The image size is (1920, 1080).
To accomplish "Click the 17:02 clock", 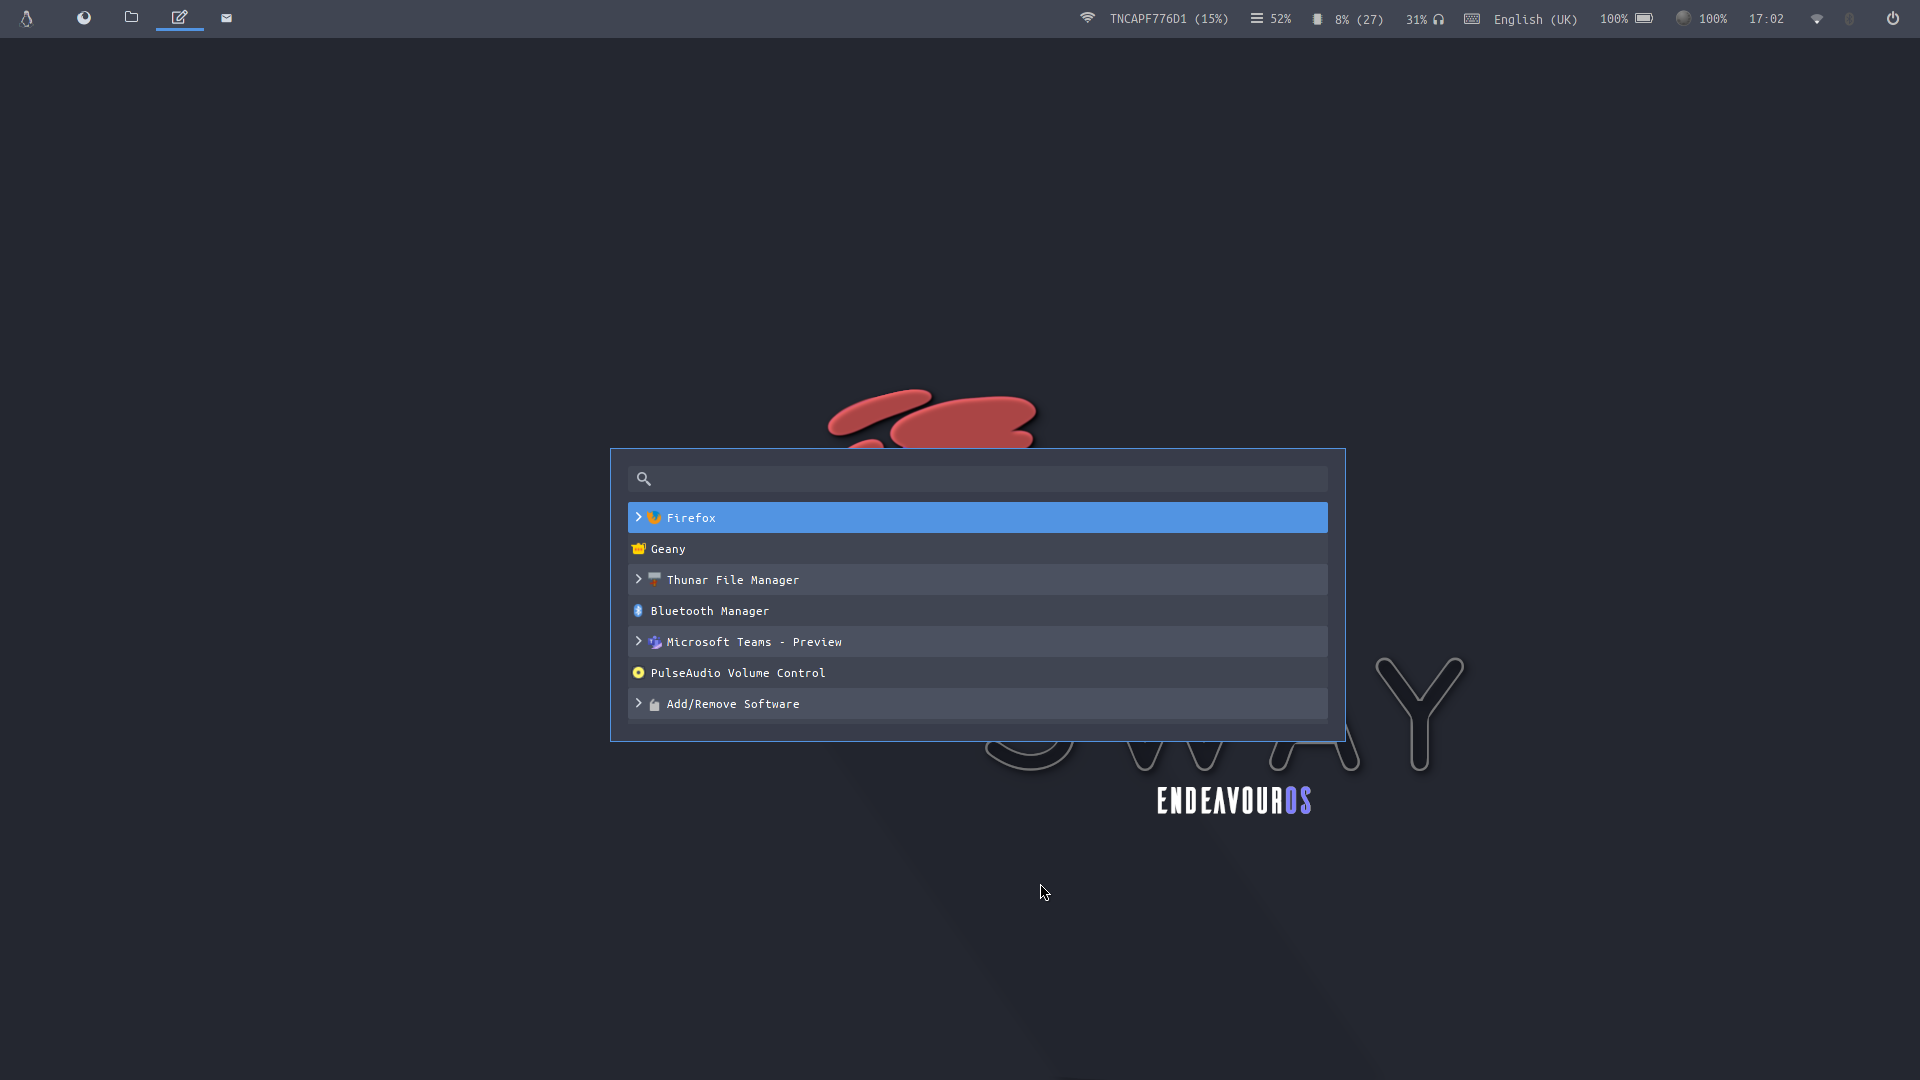I will [1766, 19].
